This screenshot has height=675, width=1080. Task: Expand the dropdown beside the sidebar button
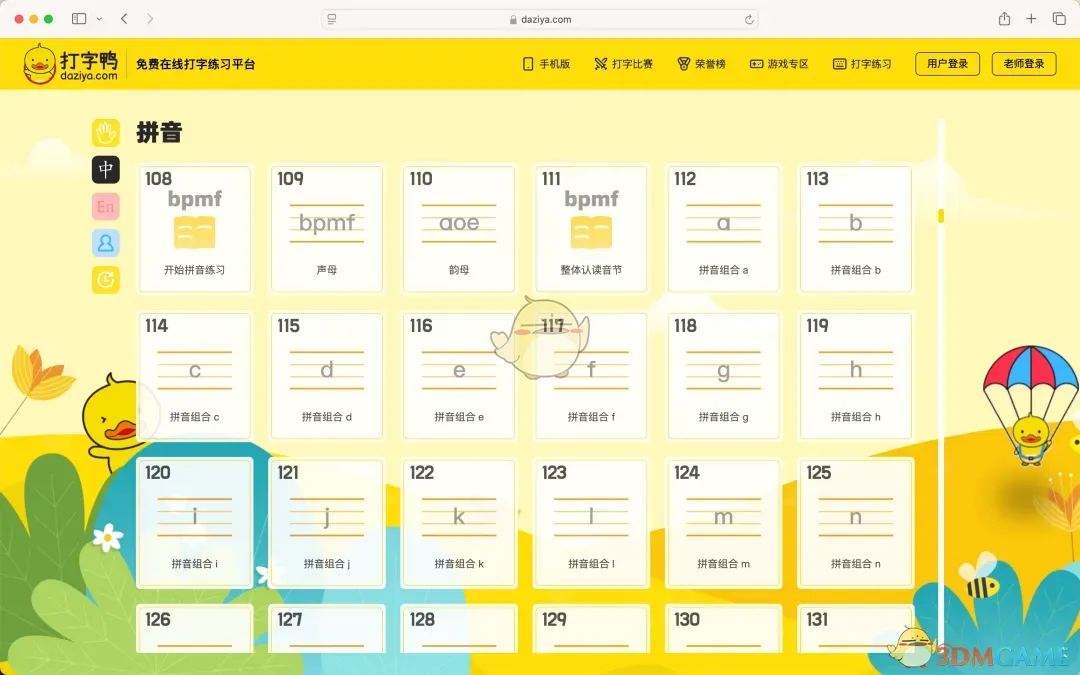click(100, 18)
